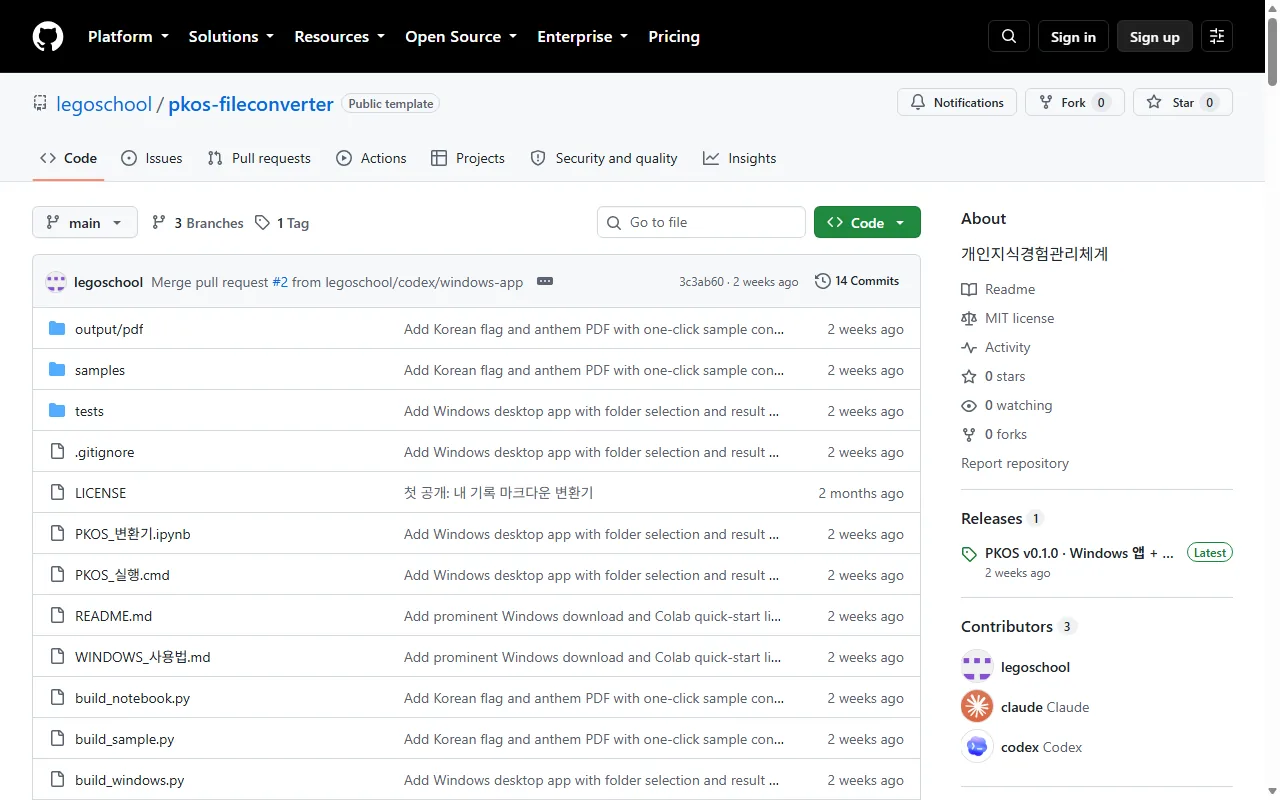Viewport: 1280px width, 800px height.
Task: Open README.md file
Action: click(x=113, y=616)
